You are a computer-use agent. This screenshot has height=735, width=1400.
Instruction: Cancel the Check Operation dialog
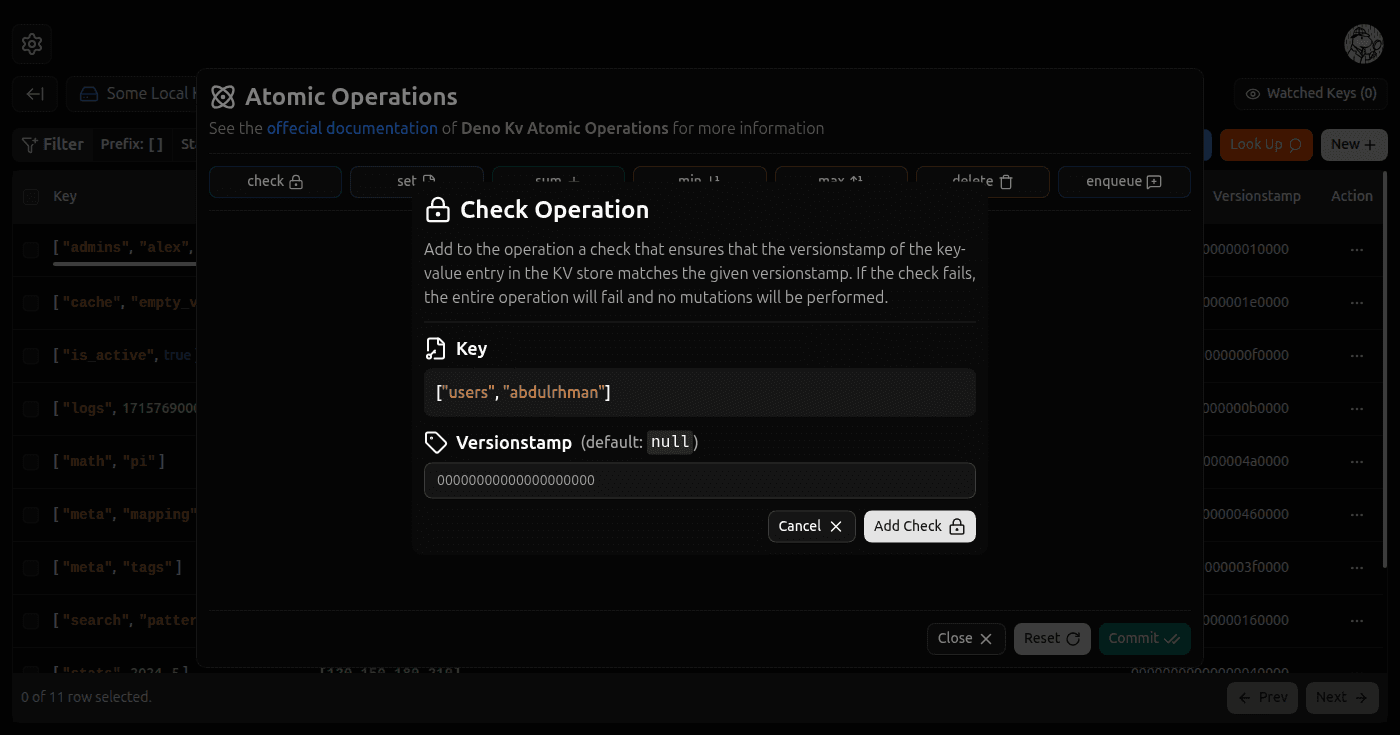click(x=811, y=526)
